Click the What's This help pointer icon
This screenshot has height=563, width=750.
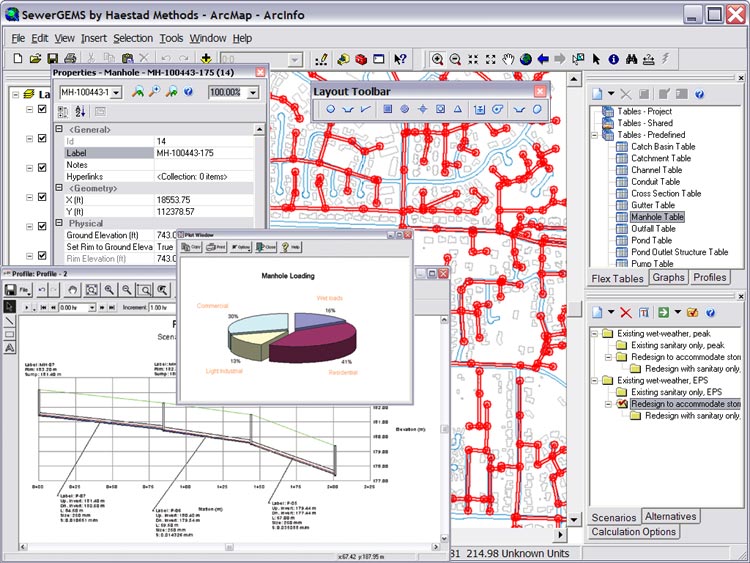click(x=400, y=59)
